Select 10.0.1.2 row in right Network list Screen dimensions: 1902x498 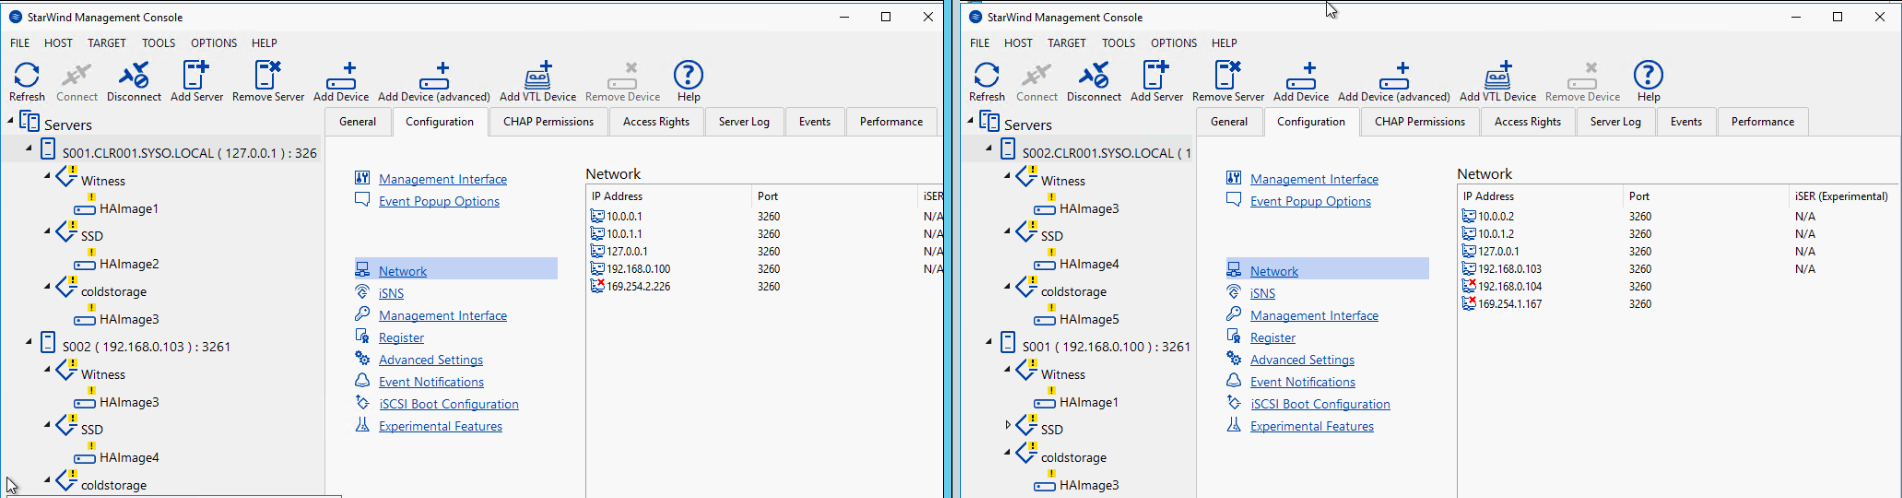(1676, 234)
